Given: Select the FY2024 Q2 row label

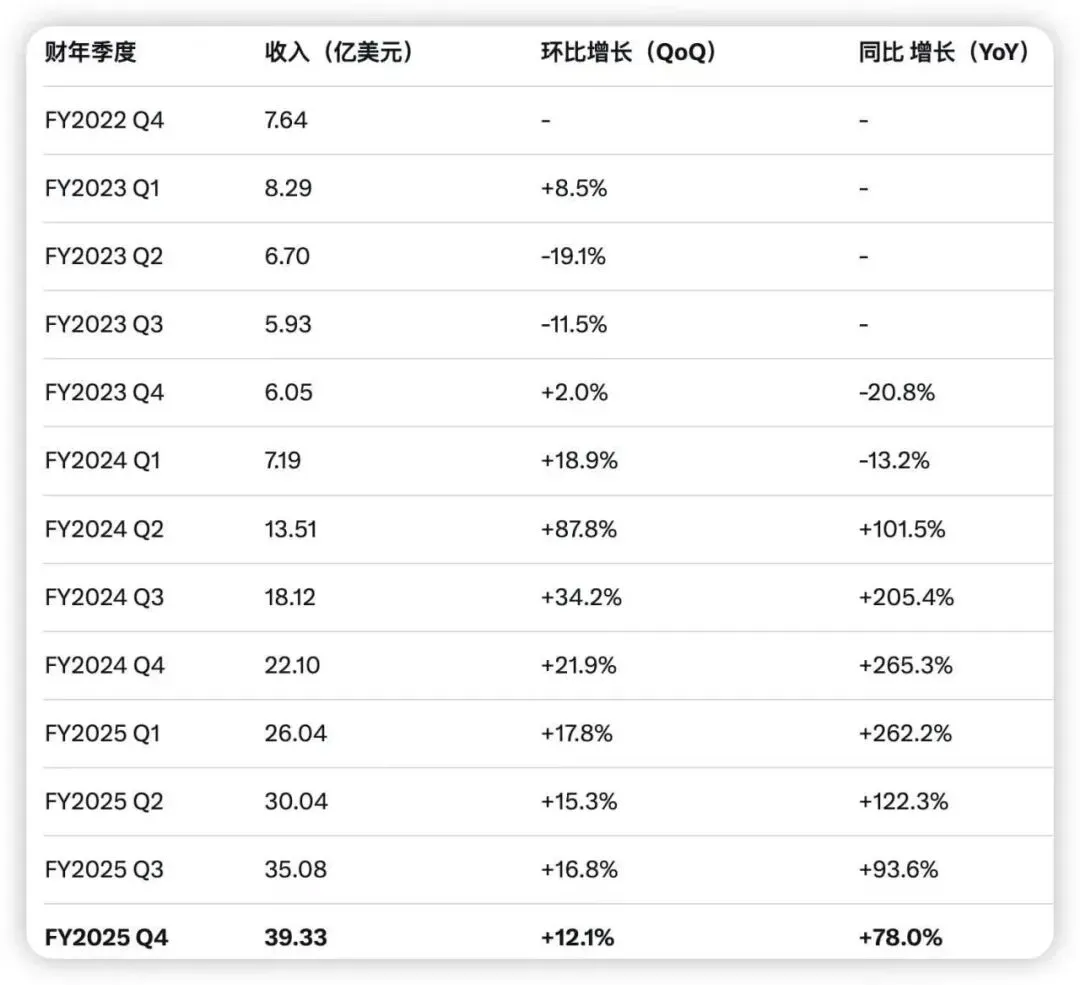Looking at the screenshot, I should (x=104, y=529).
